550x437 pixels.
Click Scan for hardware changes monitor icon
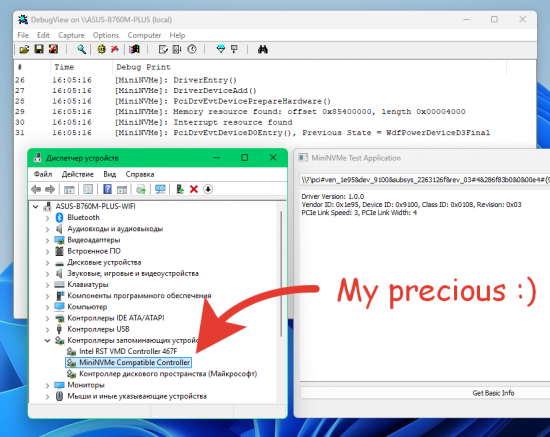pos(160,189)
